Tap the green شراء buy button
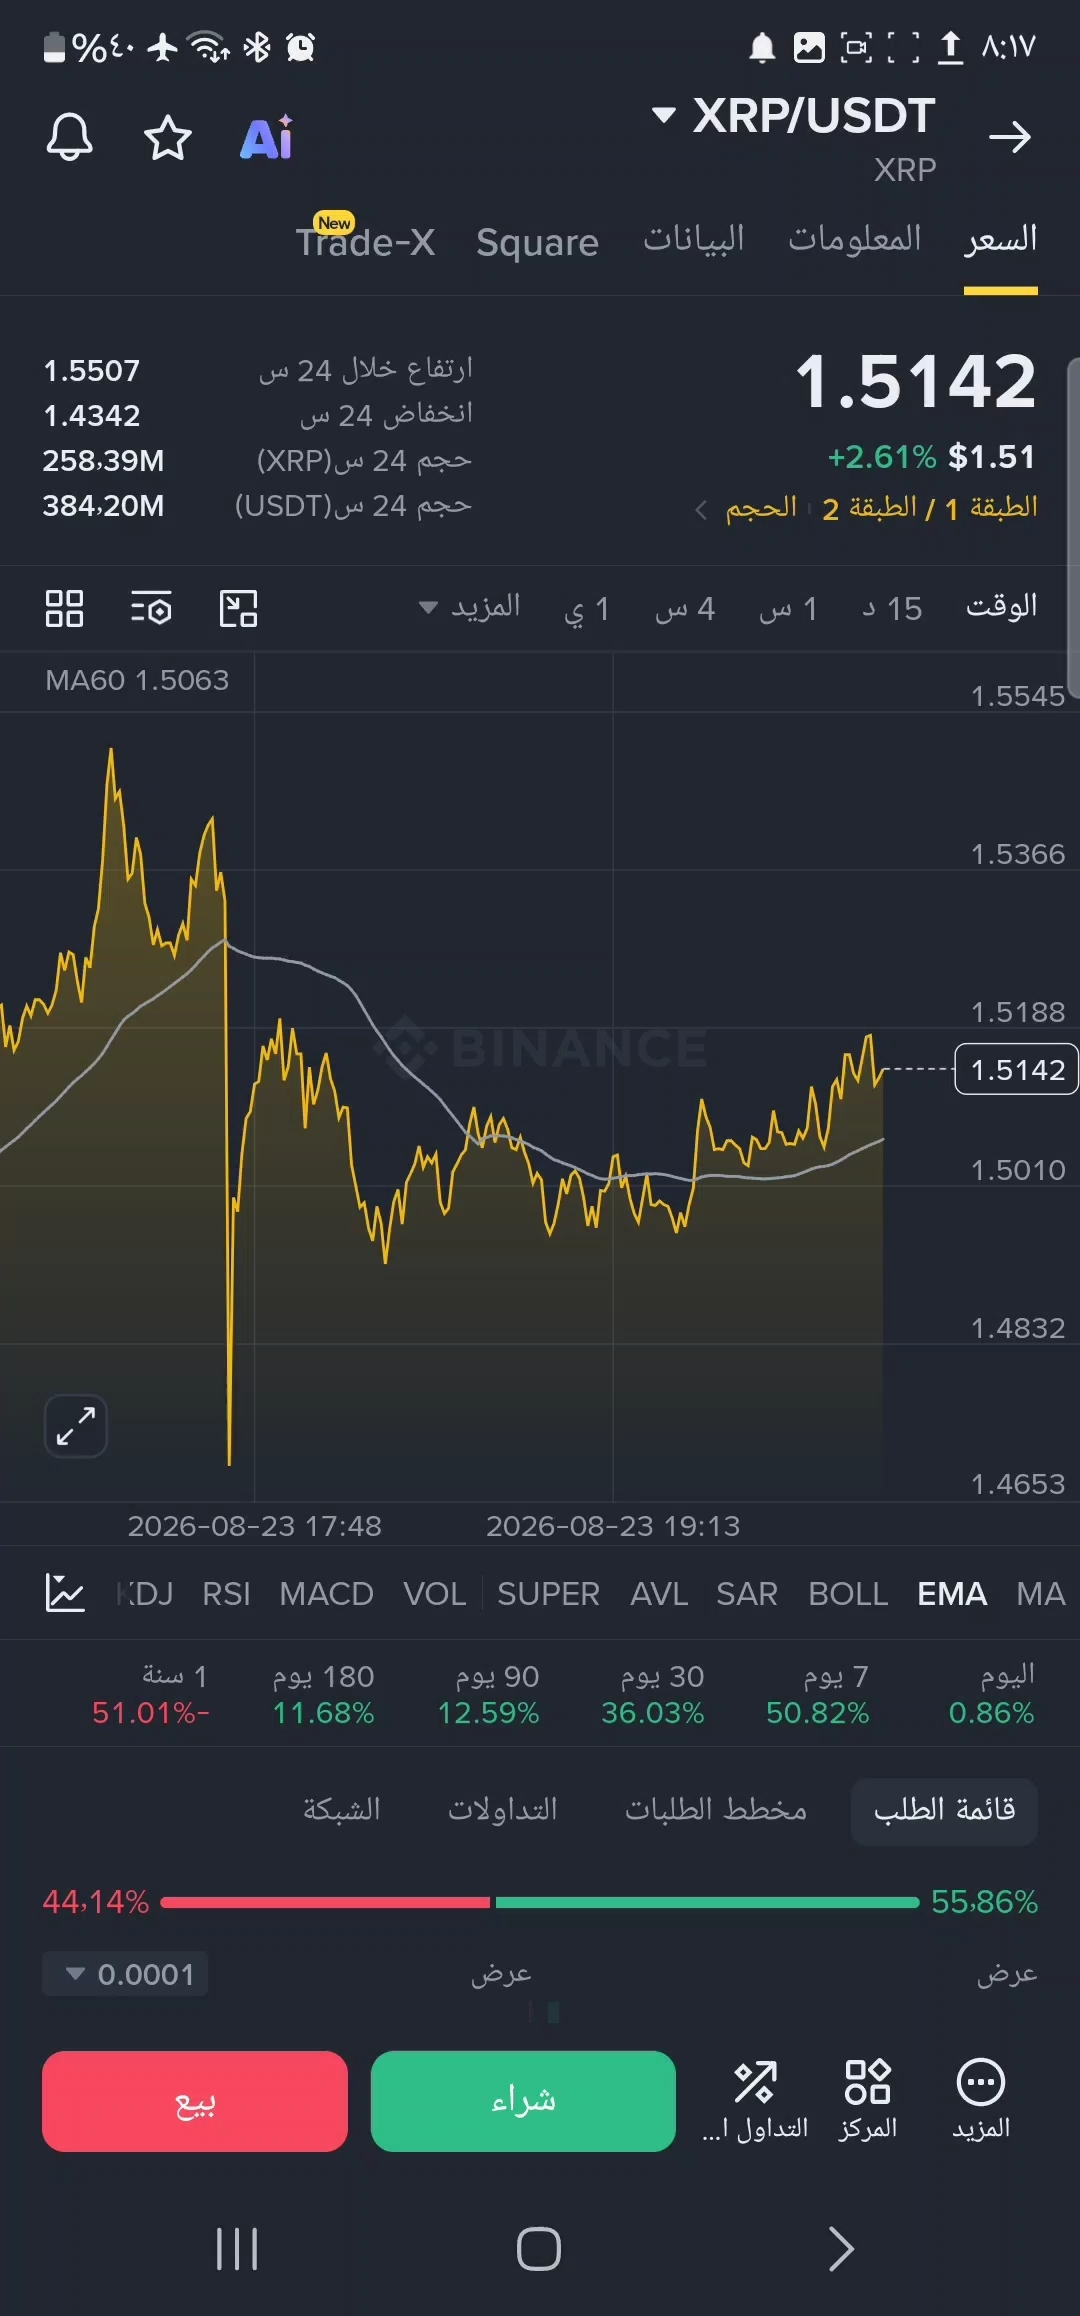1080x2316 pixels. [523, 2101]
